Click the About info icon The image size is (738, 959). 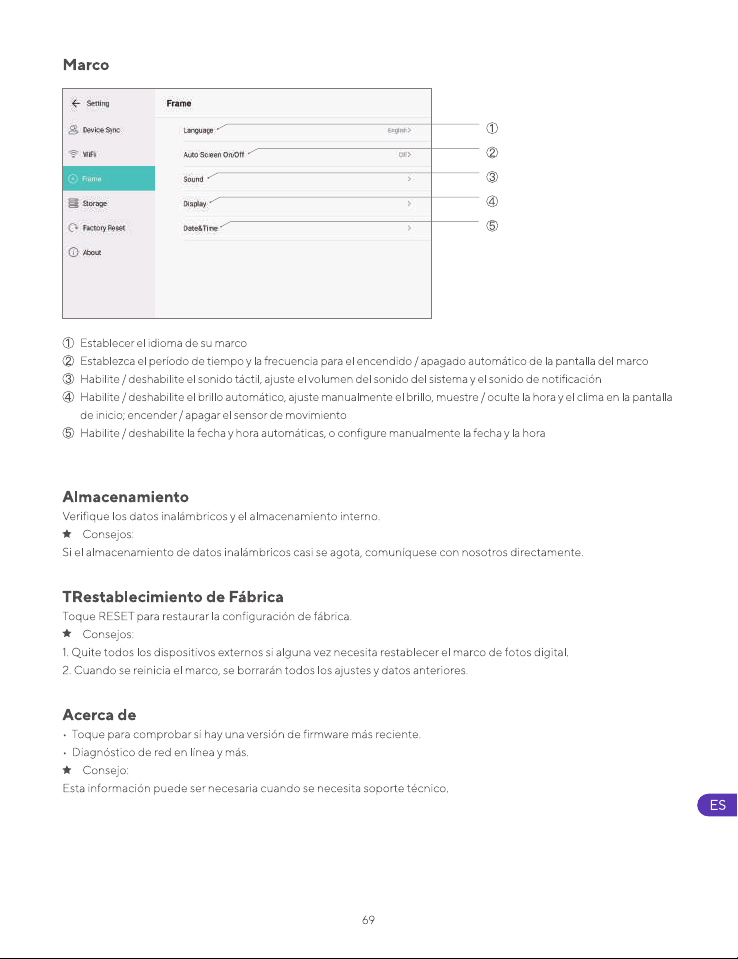[73, 252]
